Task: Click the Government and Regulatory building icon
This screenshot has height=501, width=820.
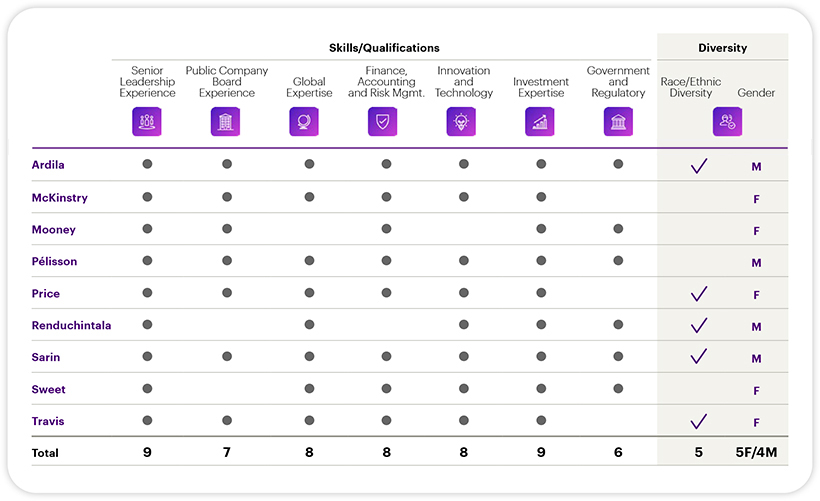Action: (x=618, y=122)
